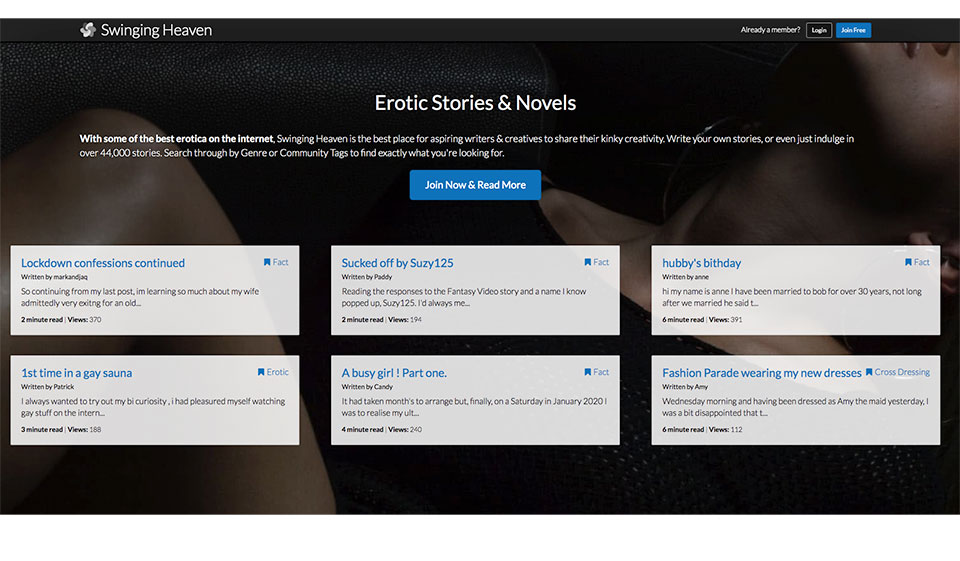Open the 1st time in a gay sauna story
Screen dimensions: 960x561
(76, 373)
